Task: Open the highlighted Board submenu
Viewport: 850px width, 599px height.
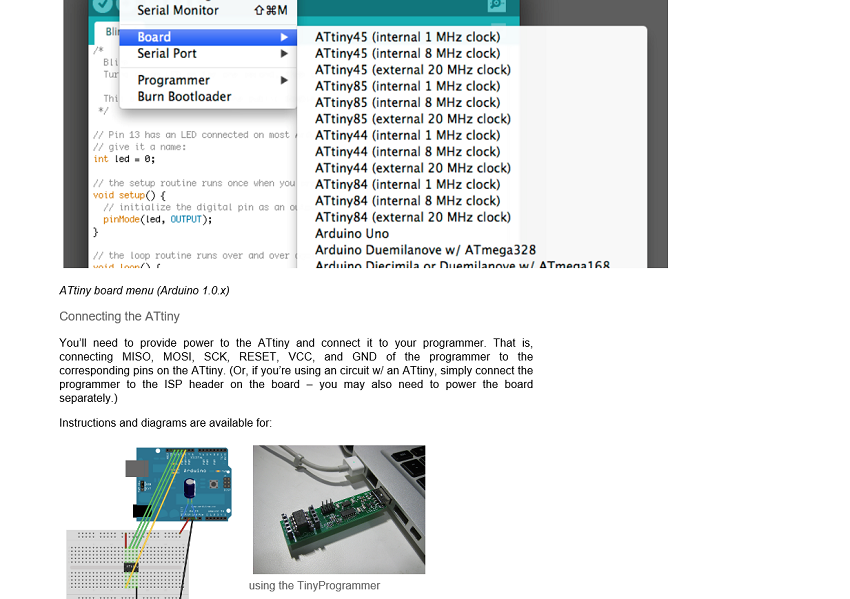Action: tap(208, 37)
